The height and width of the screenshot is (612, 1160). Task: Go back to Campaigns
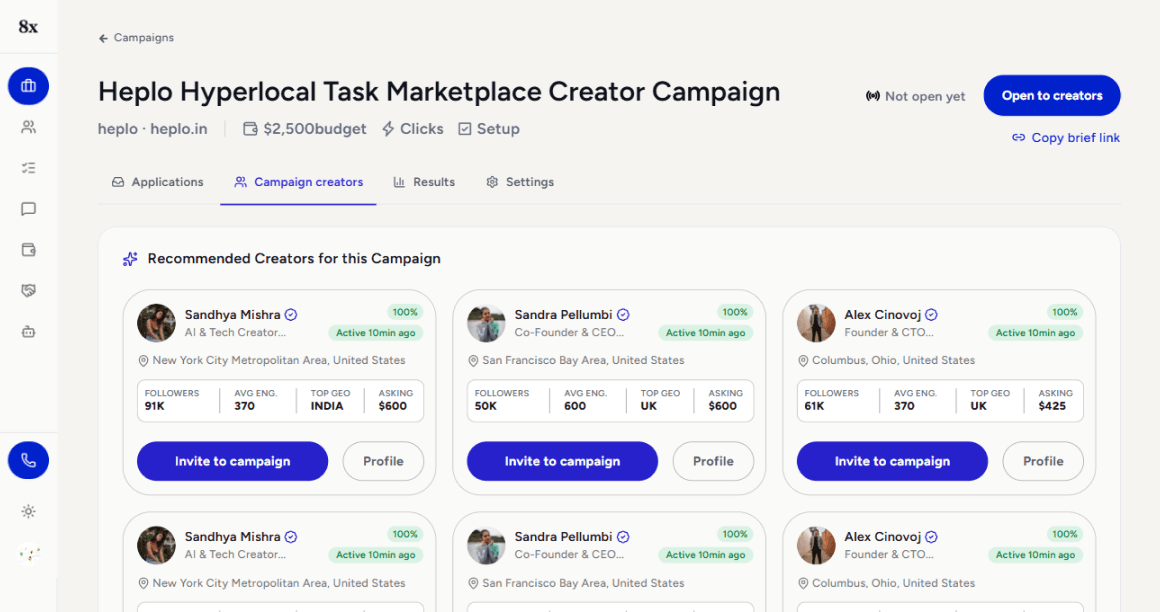136,38
